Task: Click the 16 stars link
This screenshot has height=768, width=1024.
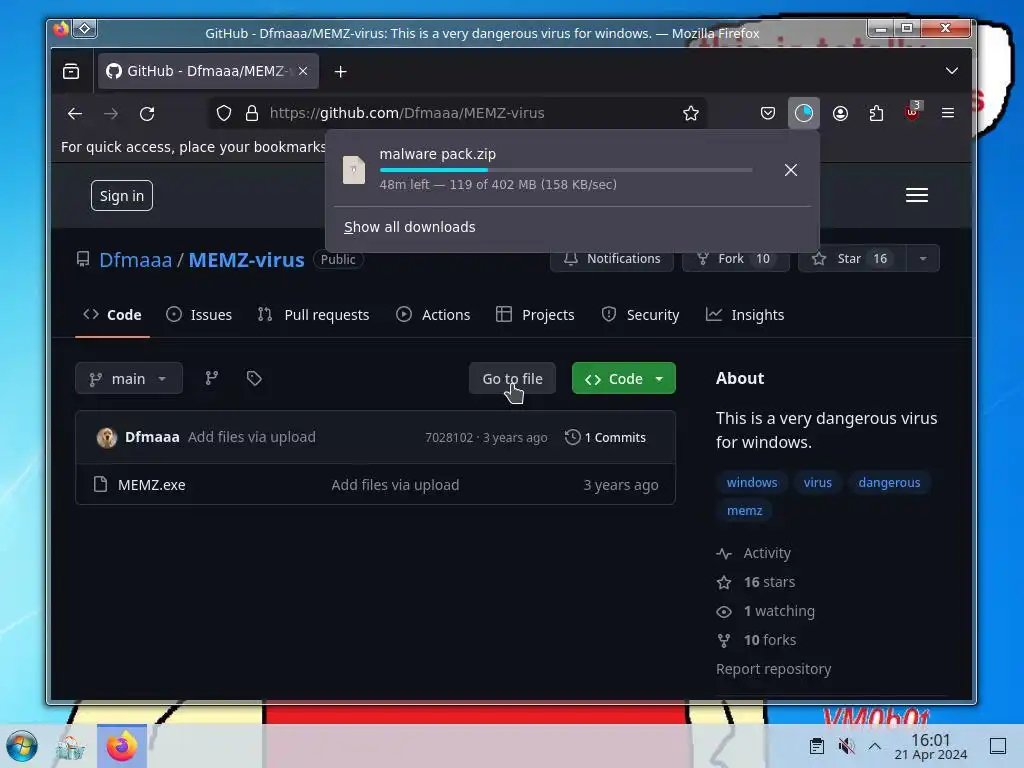Action: click(x=756, y=582)
